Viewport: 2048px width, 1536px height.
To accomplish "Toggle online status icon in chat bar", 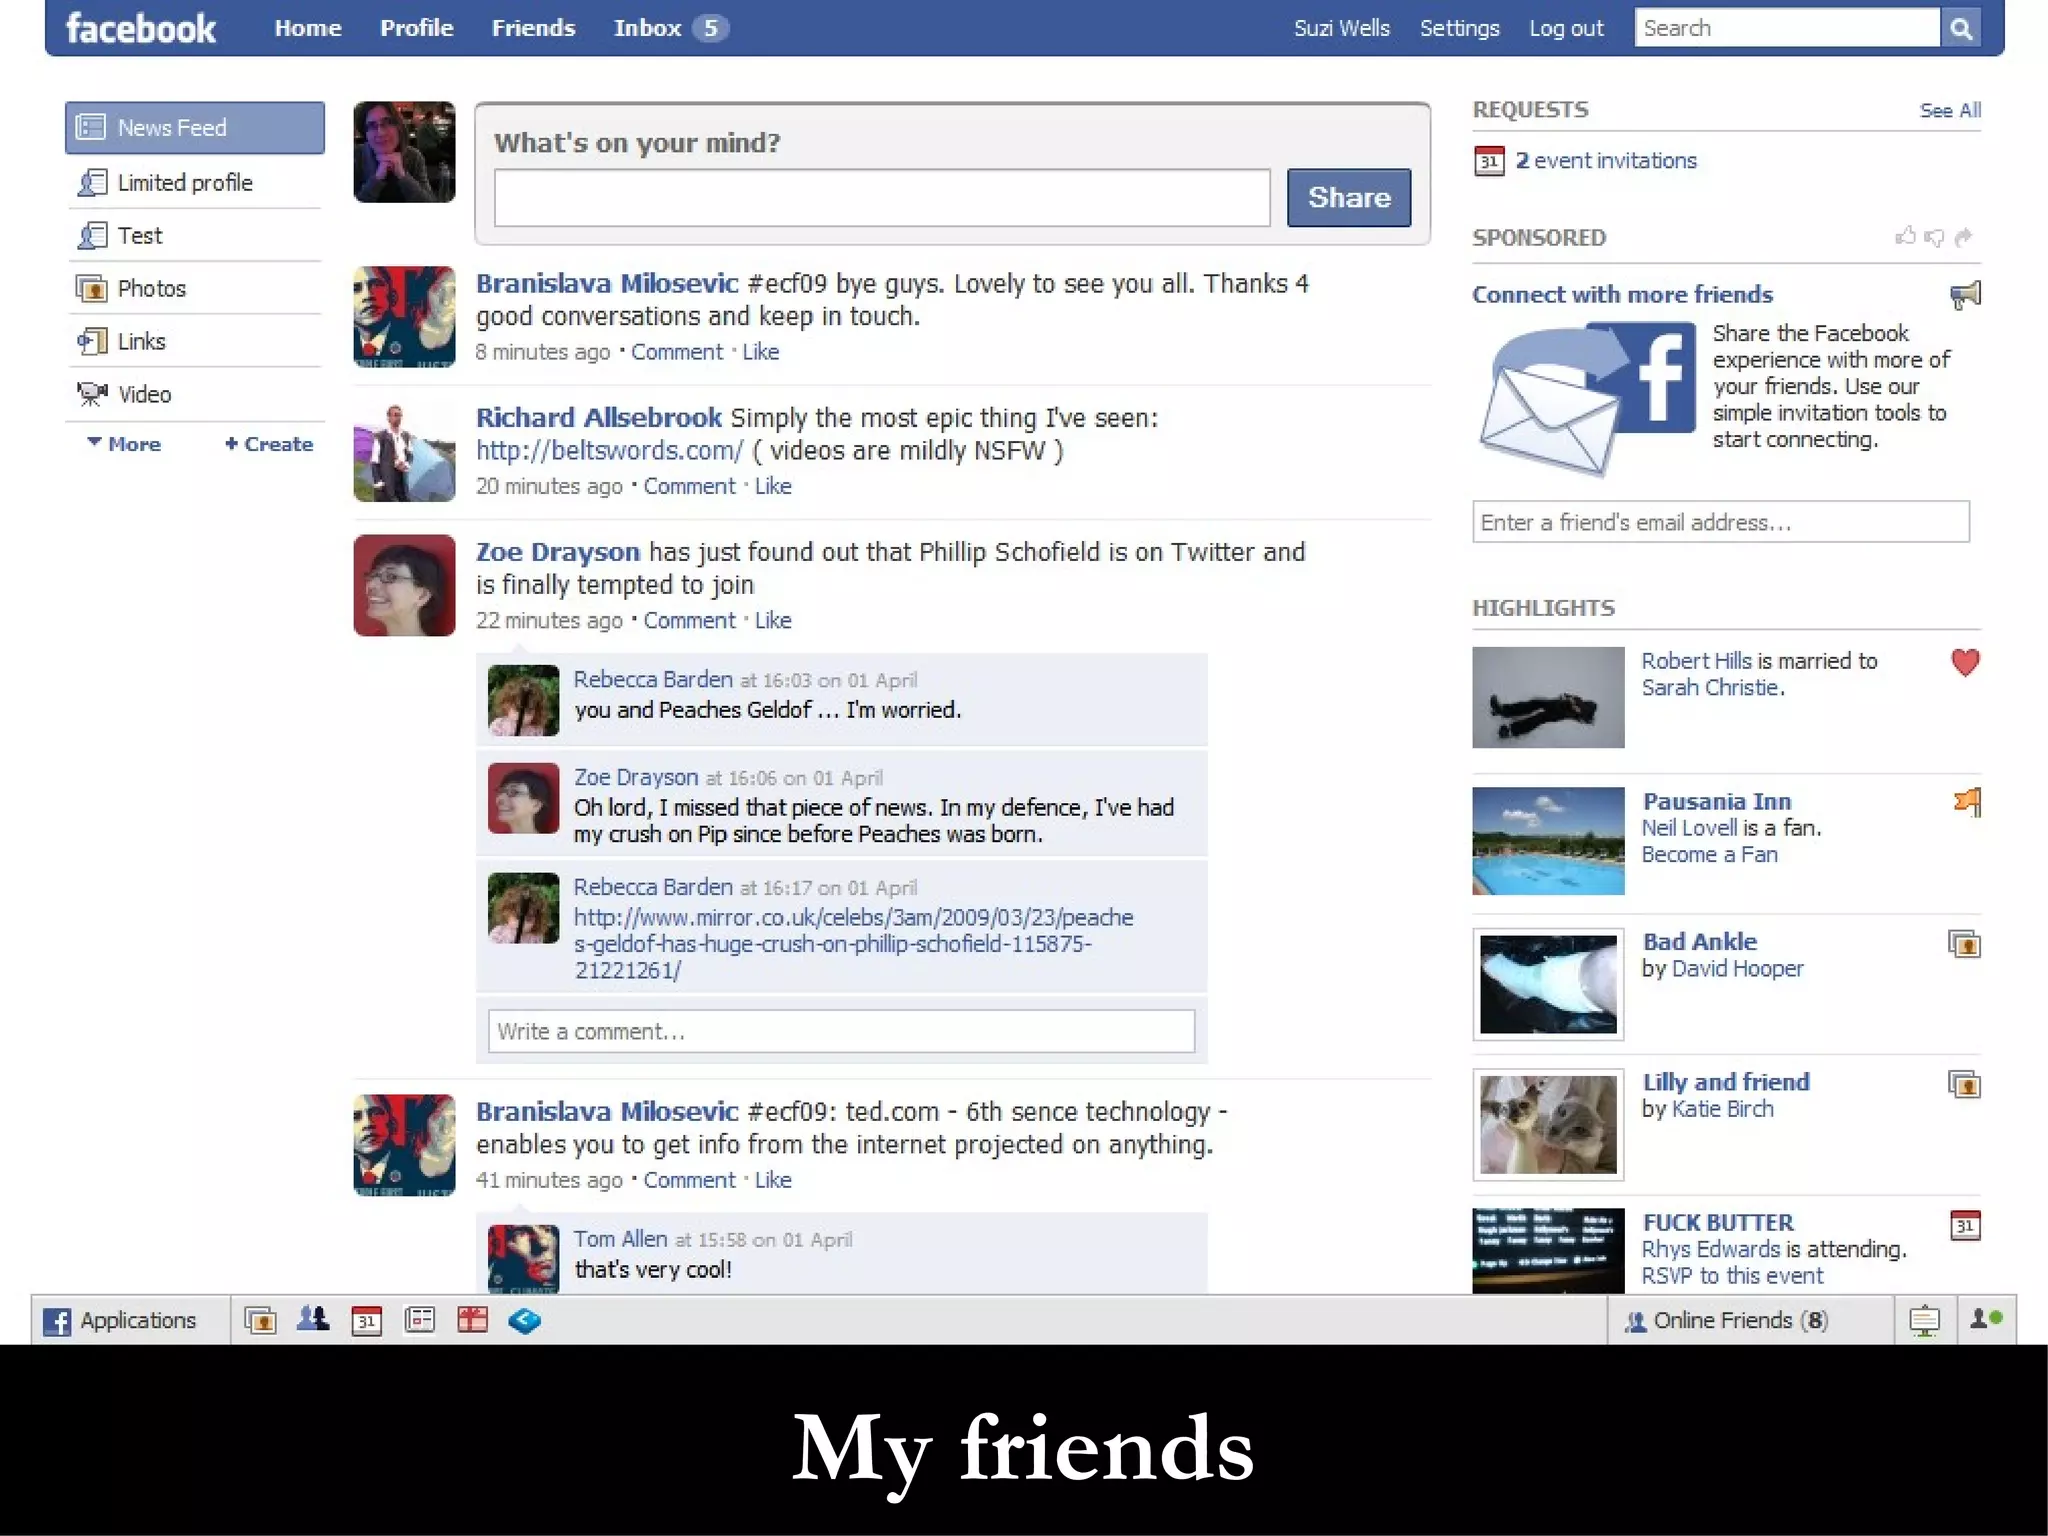I will 1985,1320.
